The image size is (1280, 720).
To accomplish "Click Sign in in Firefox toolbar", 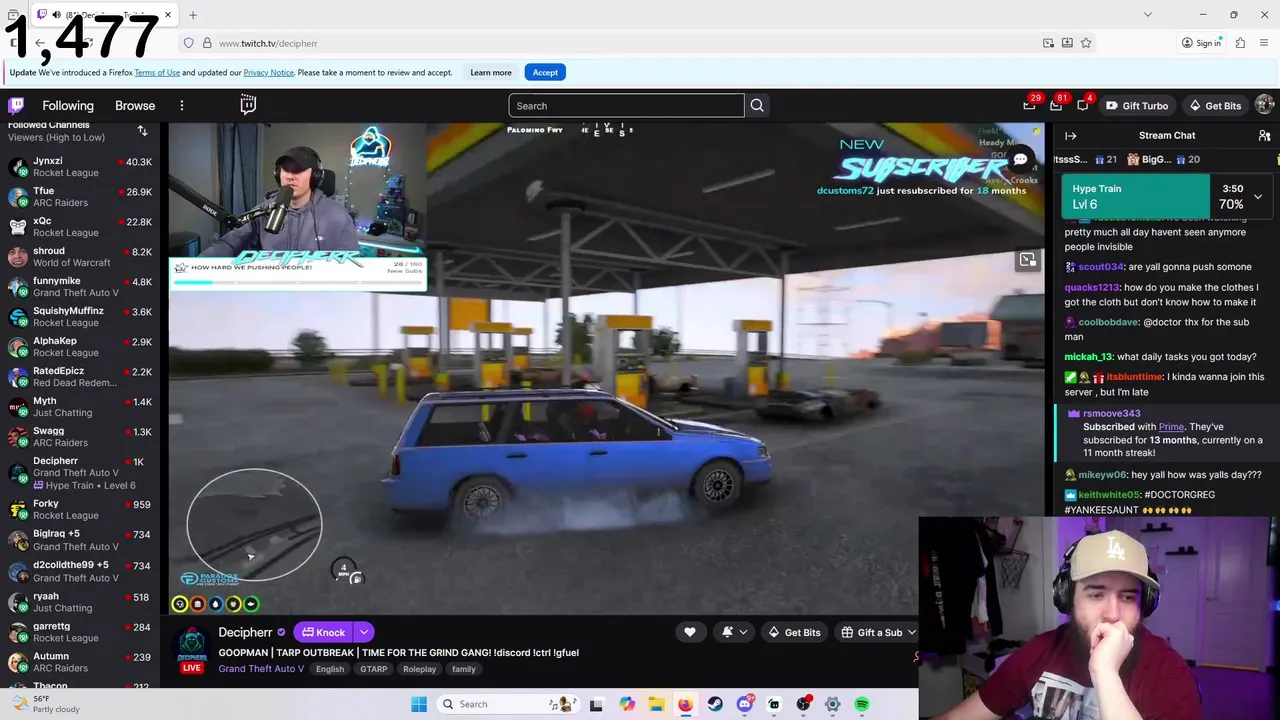I will (x=1201, y=43).
